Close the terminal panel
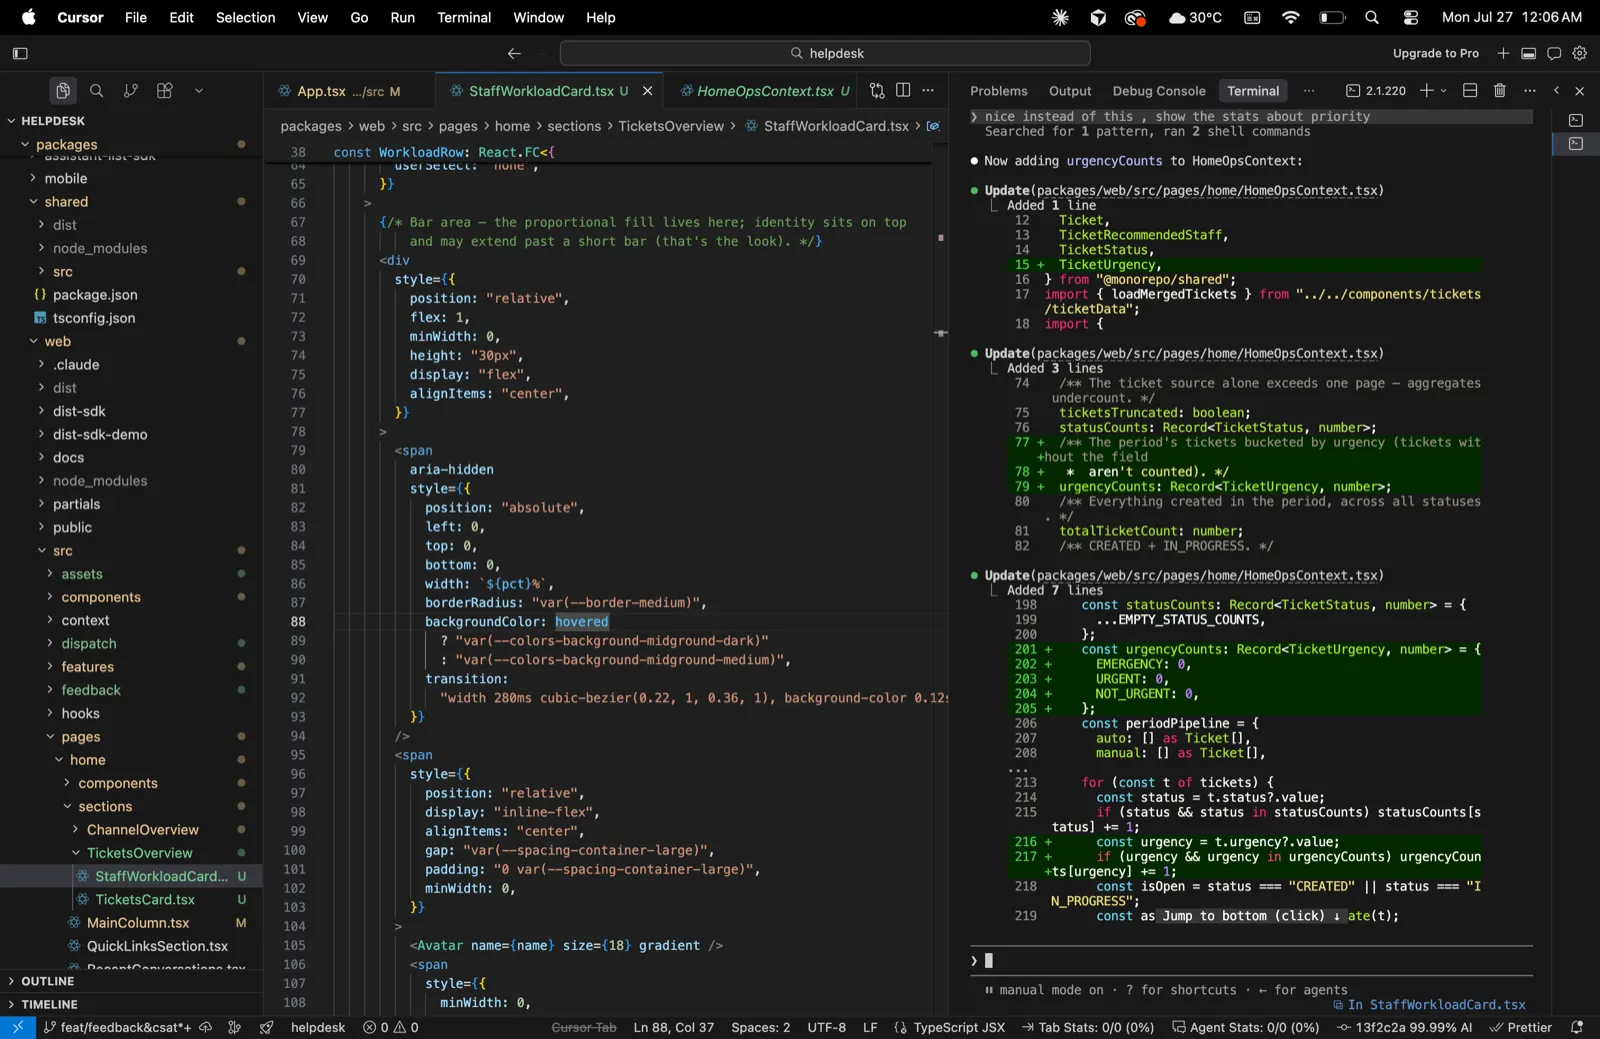The image size is (1600, 1039). coord(1580,91)
